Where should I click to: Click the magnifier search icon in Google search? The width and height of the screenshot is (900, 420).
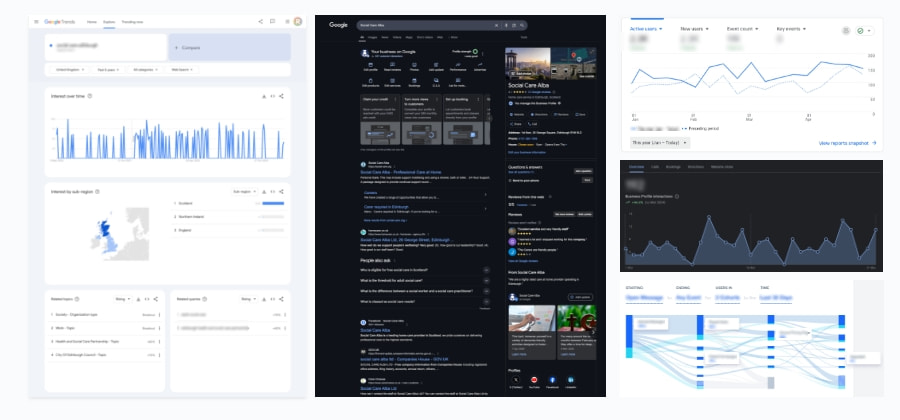tap(522, 25)
